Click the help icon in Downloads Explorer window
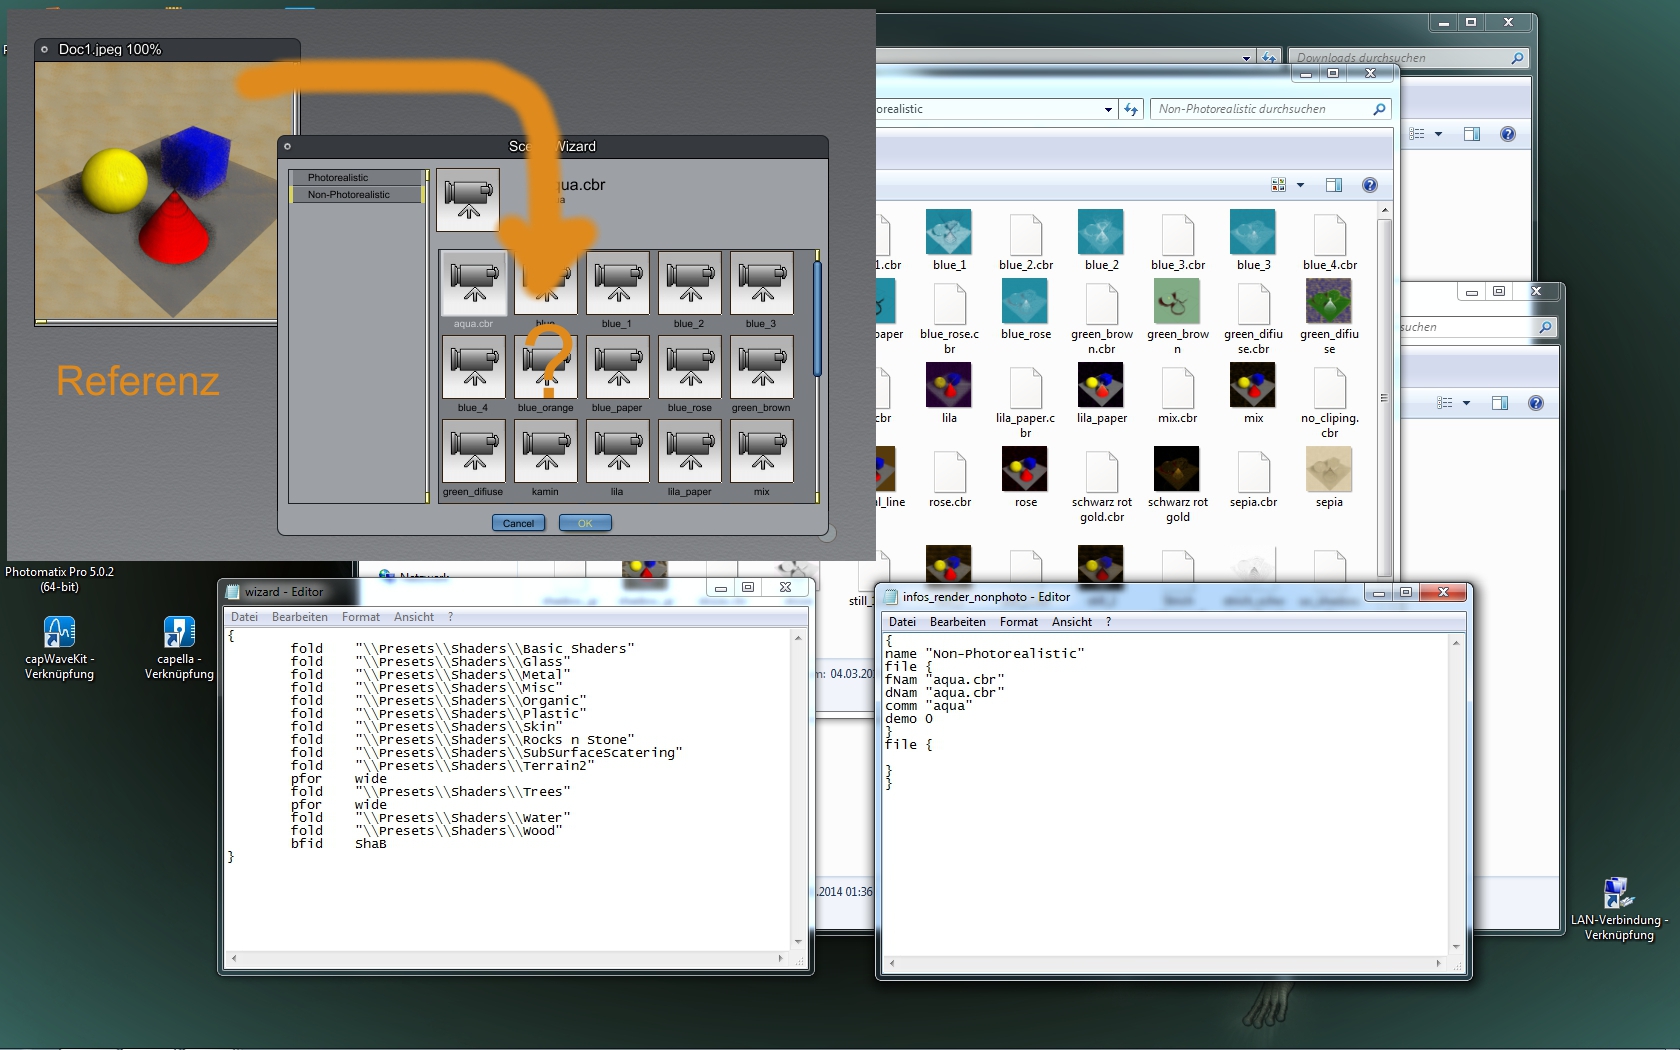The image size is (1680, 1050). tap(1508, 134)
